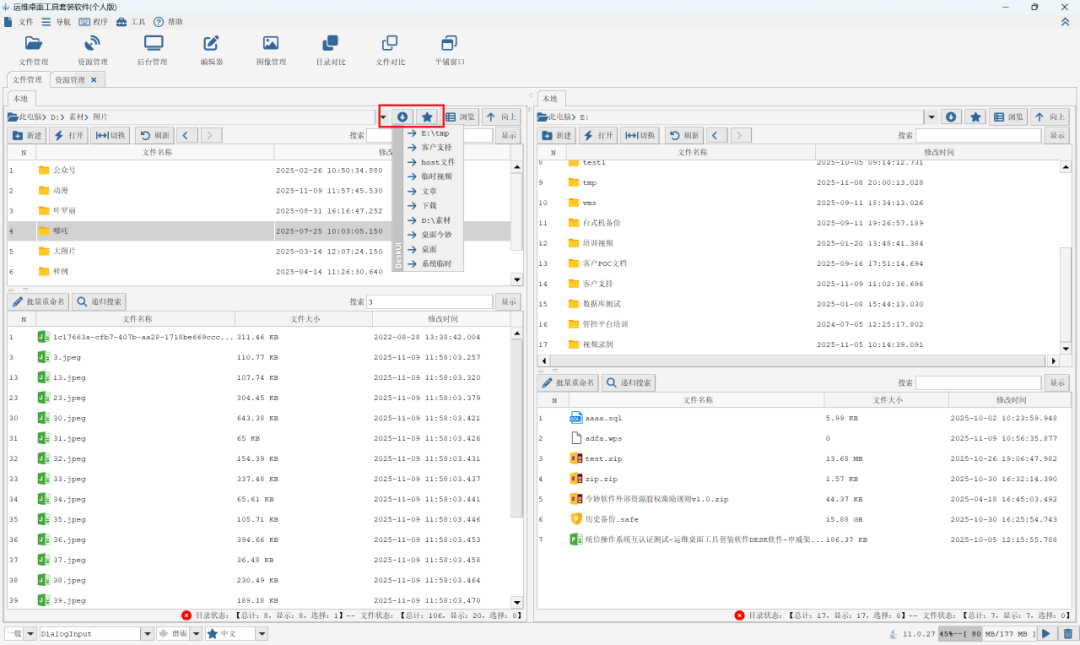Go up with 向上 in left pane
Image resolution: width=1080 pixels, height=645 pixels.
(502, 117)
